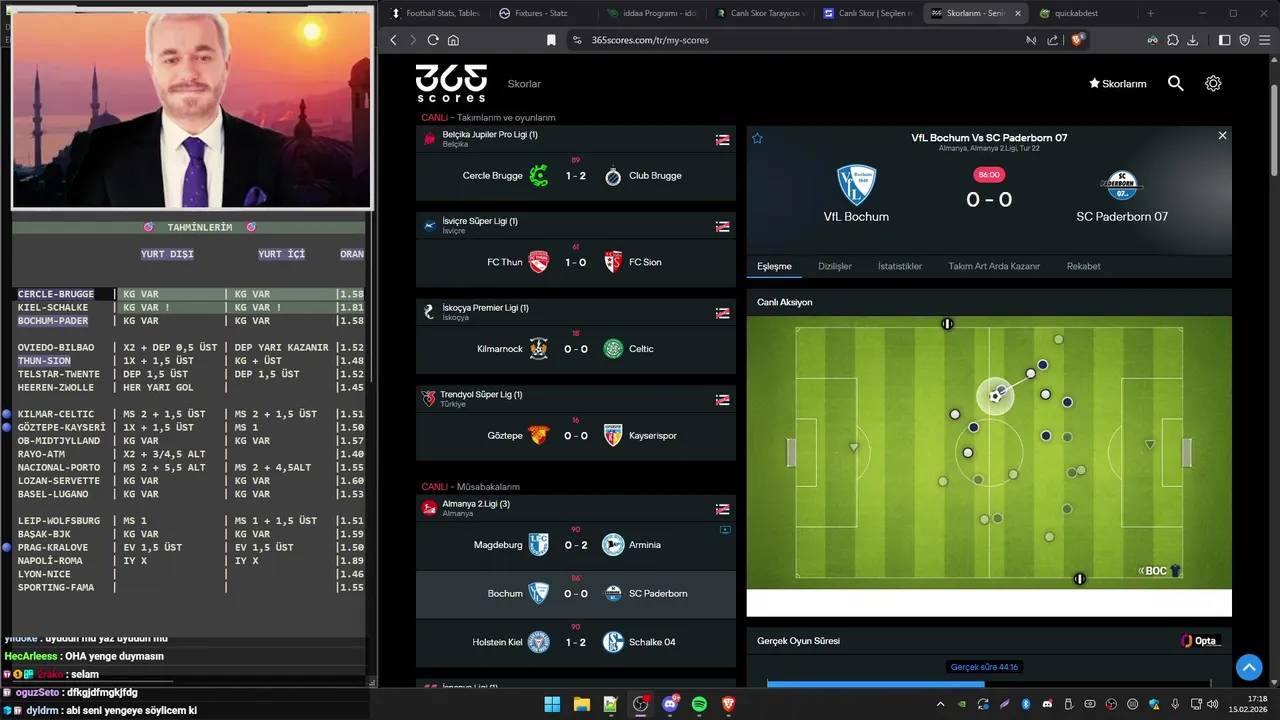Collapse İskoçya Premier Ligi section flag toggle
The image size is (1280, 720).
pos(722,313)
